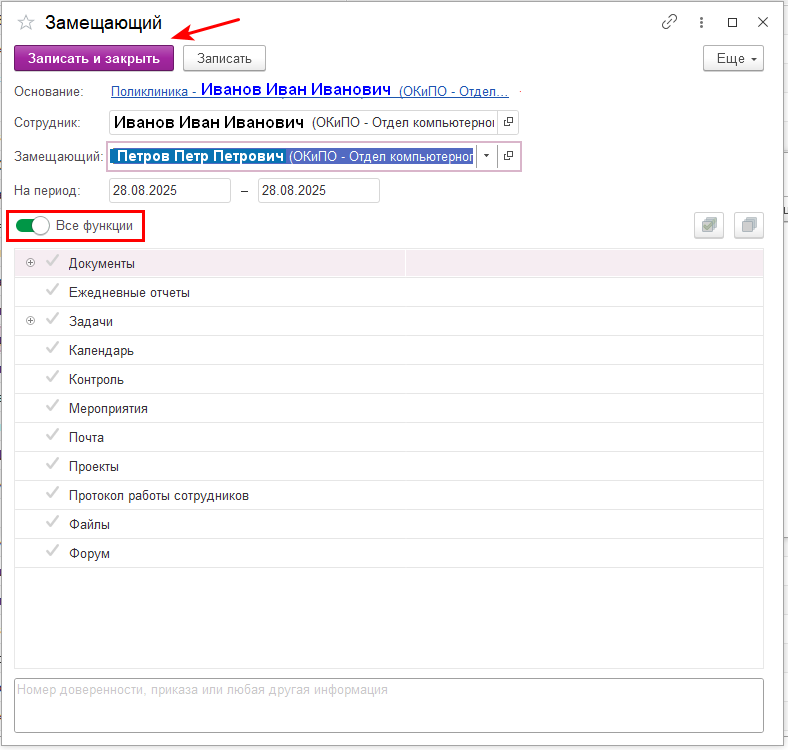Open the three-dot window menu
The height and width of the screenshot is (750, 788).
pos(701,22)
